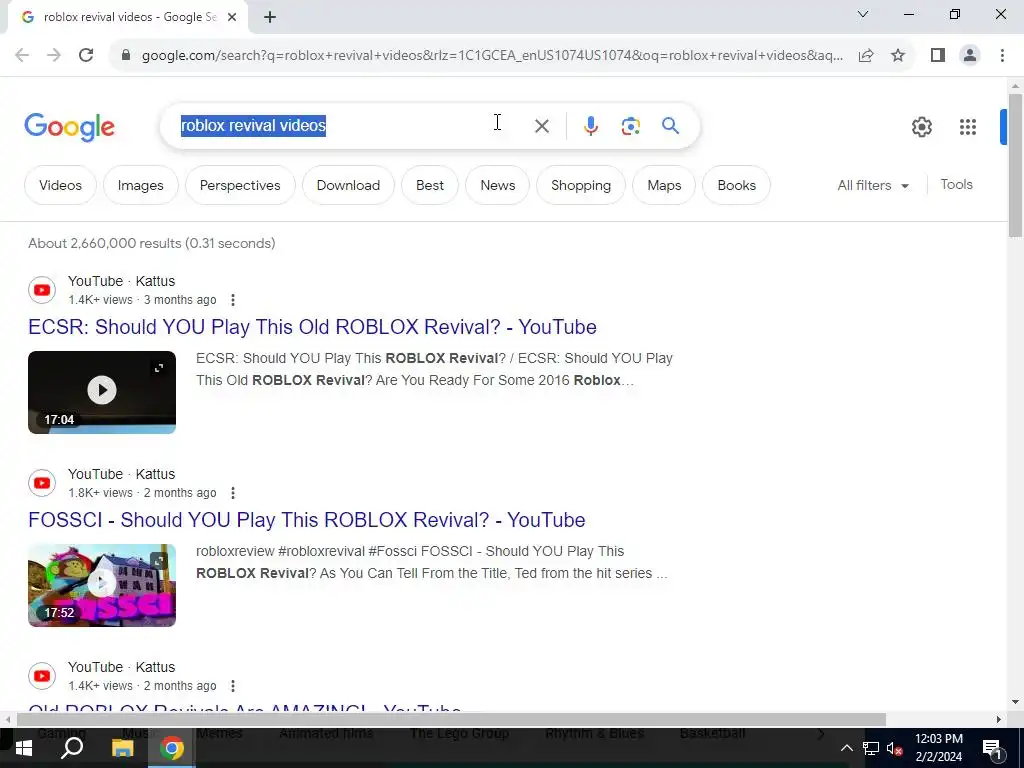This screenshot has width=1024, height=768.
Task: Select the 'About 2,660,000 results' text
Action: coord(105,244)
